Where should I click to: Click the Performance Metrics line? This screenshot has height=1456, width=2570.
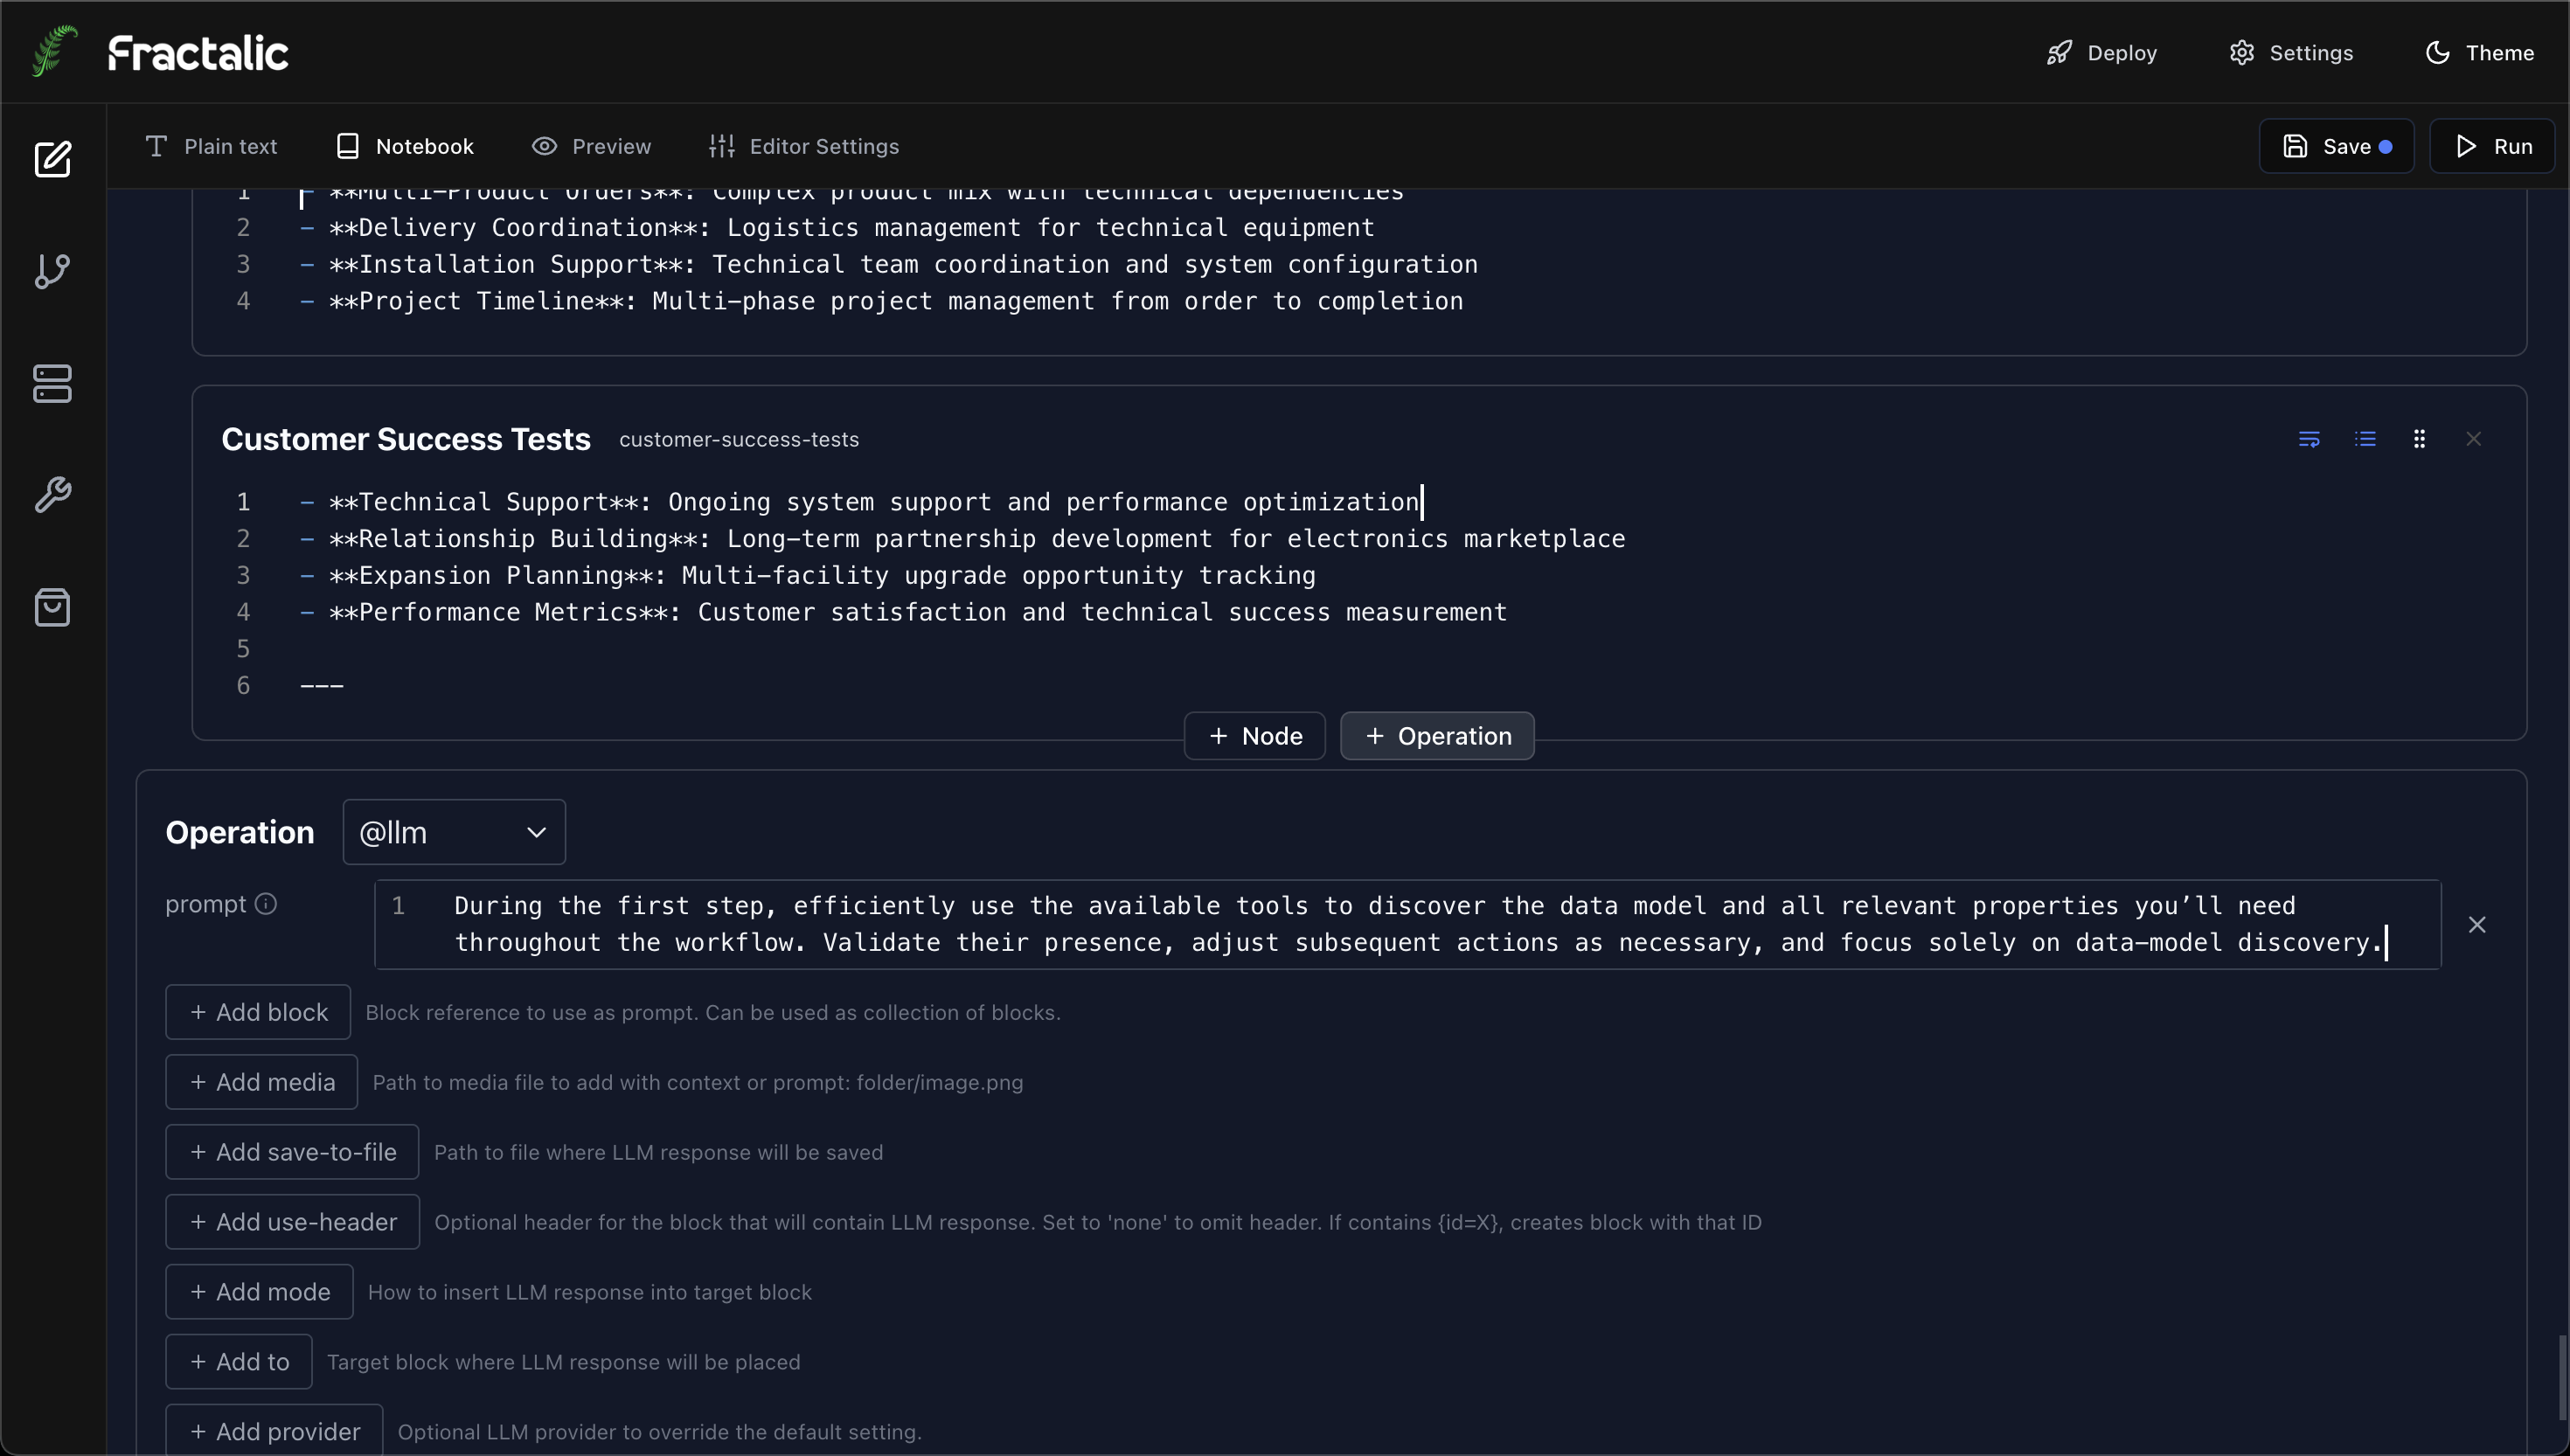[904, 612]
